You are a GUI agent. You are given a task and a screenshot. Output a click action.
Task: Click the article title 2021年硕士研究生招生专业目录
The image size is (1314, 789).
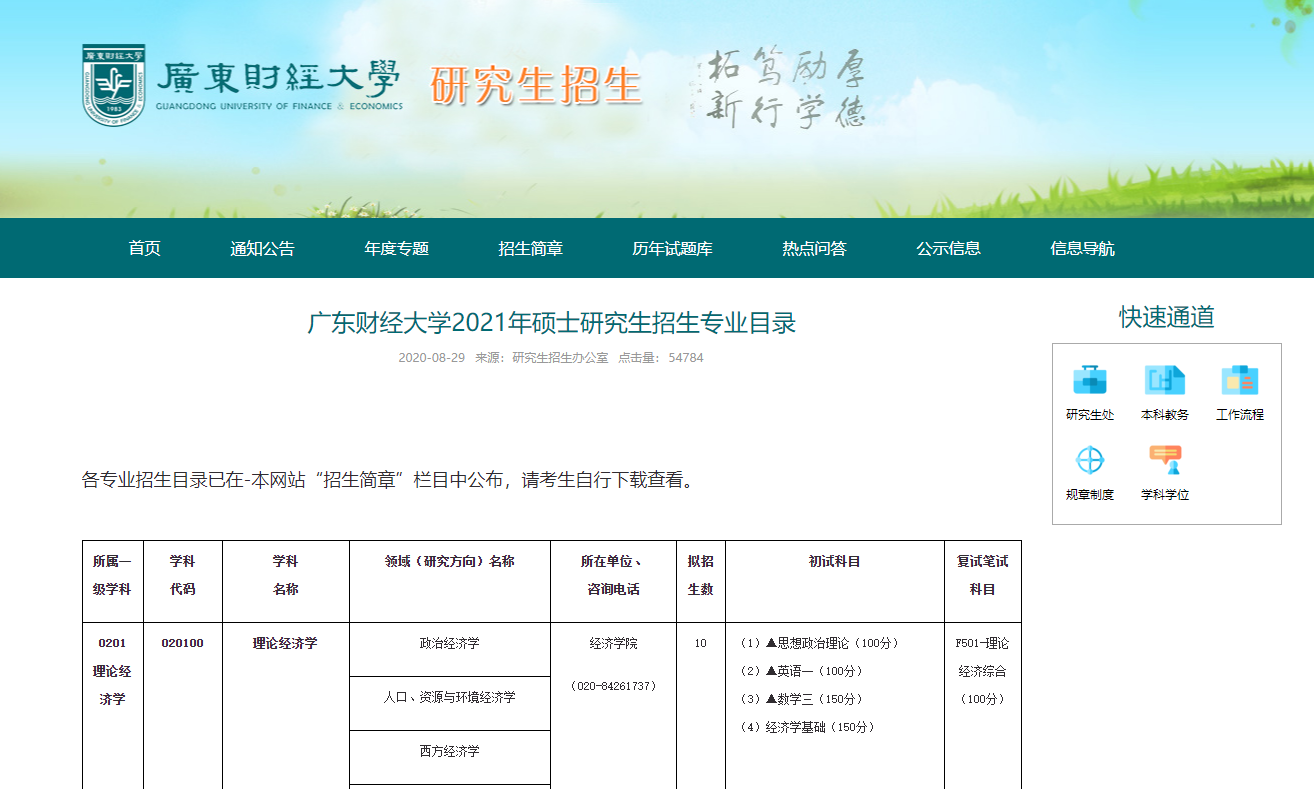tap(551, 324)
